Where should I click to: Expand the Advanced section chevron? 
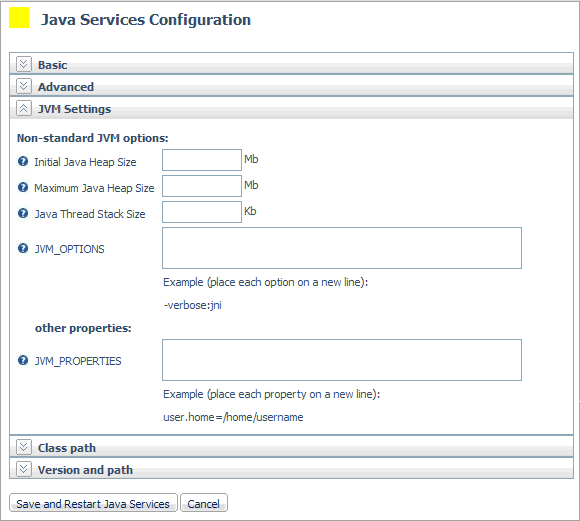click(24, 86)
